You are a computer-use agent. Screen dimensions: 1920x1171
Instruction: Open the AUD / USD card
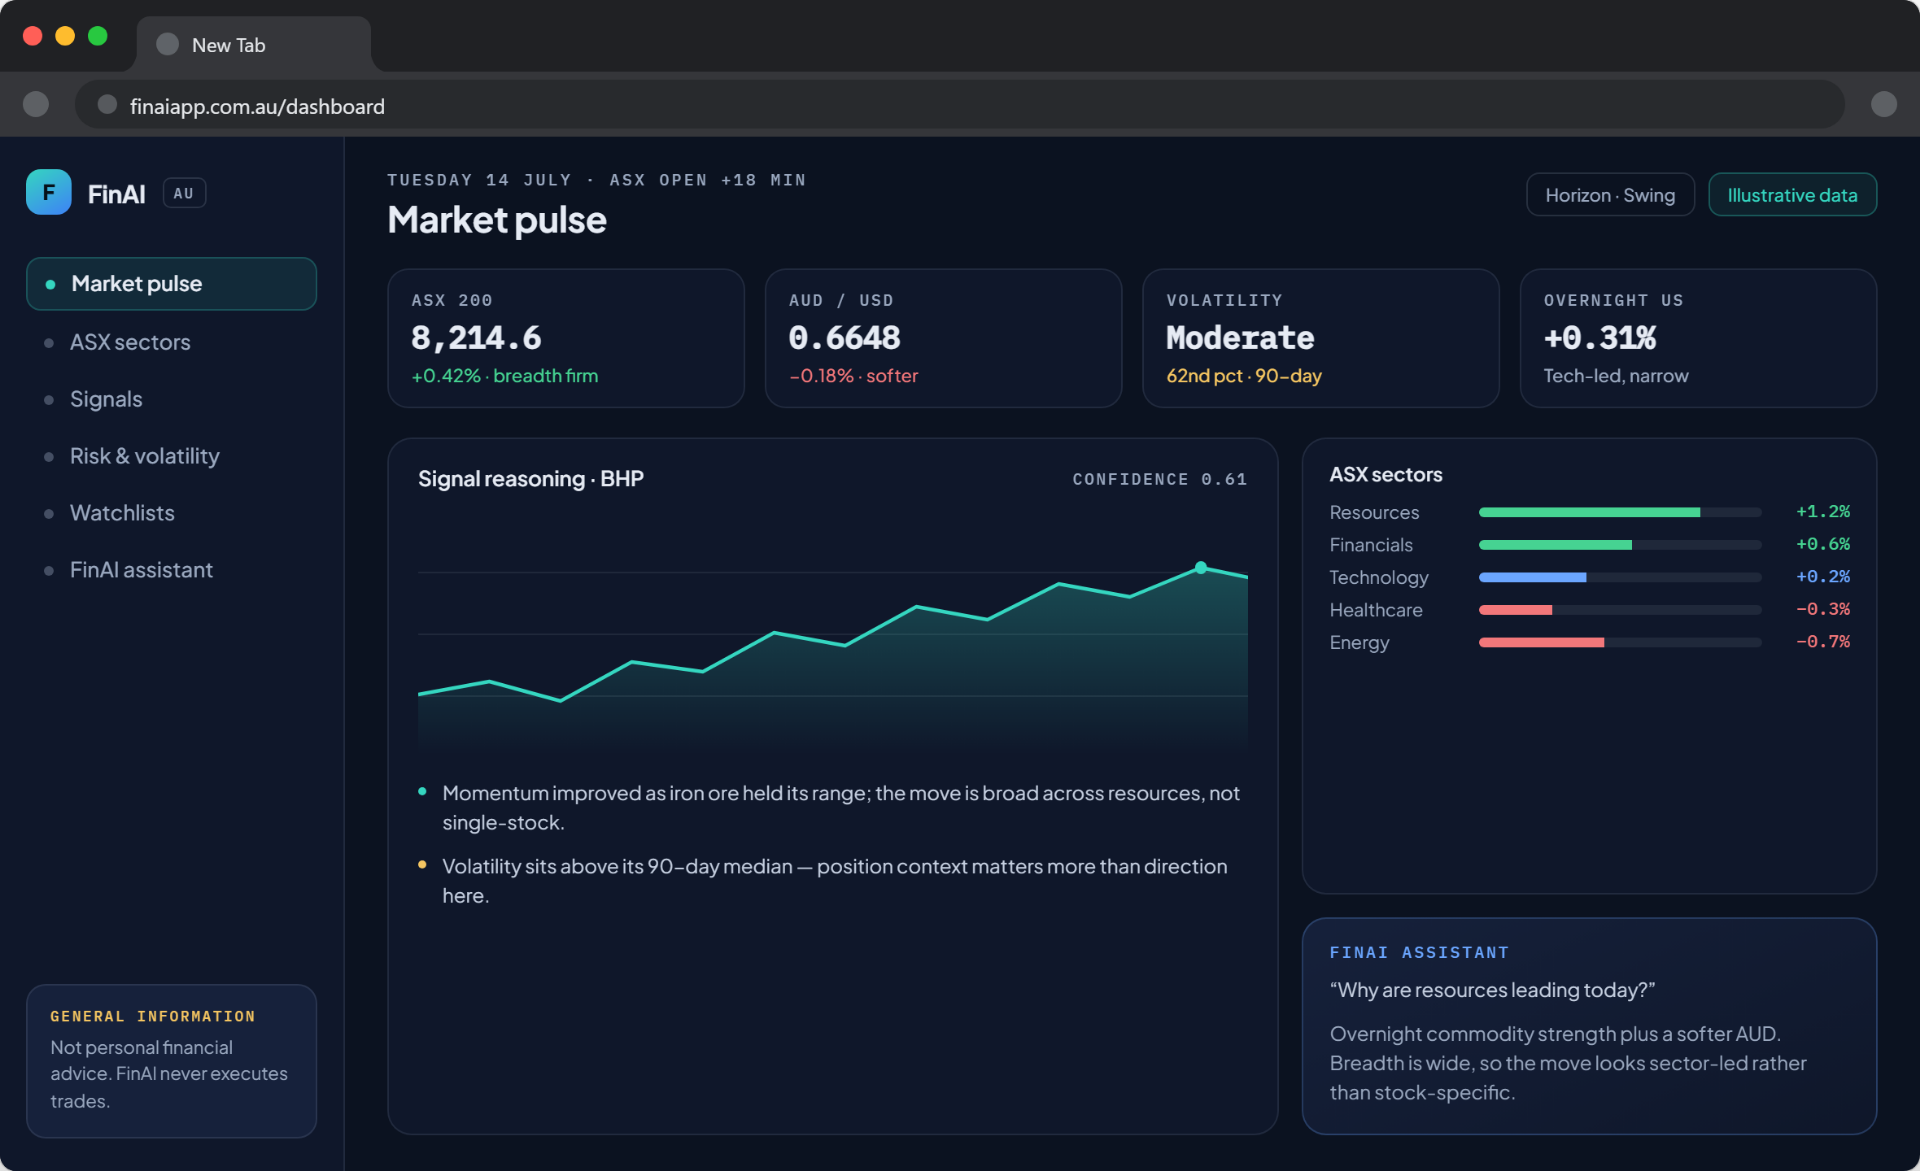[x=943, y=338]
